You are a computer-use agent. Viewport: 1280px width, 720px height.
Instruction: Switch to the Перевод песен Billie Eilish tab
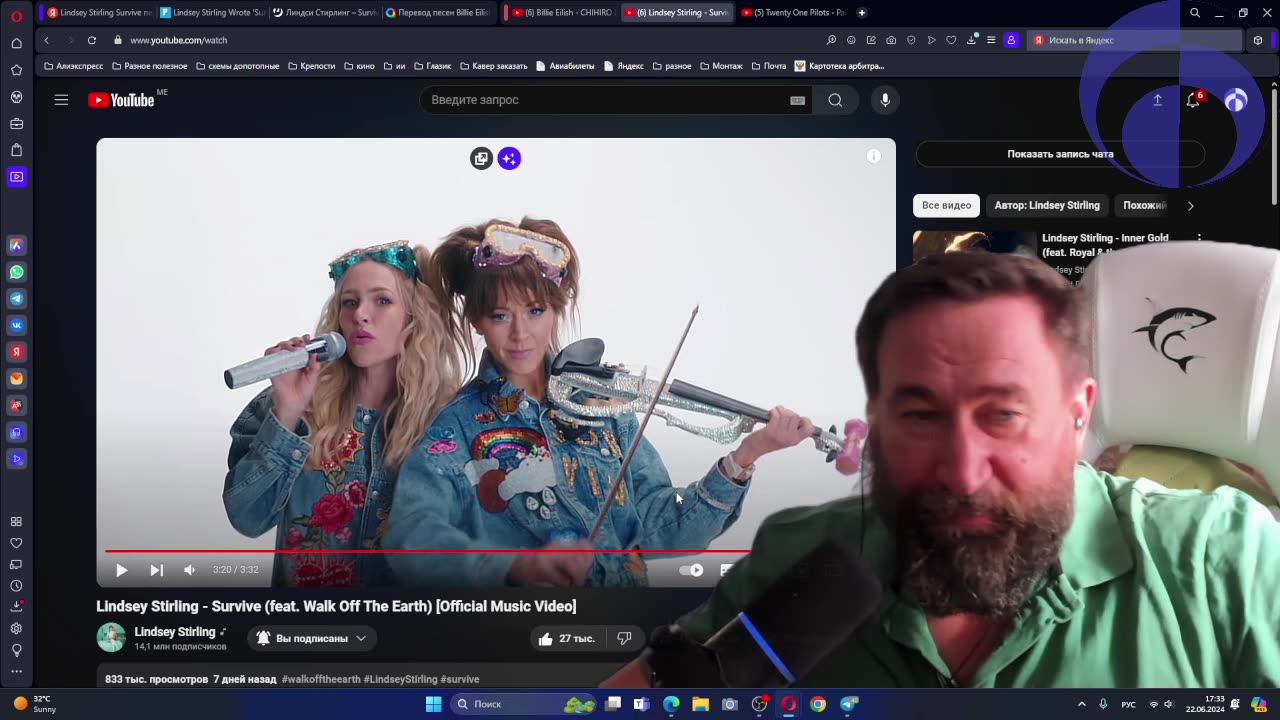(x=437, y=13)
